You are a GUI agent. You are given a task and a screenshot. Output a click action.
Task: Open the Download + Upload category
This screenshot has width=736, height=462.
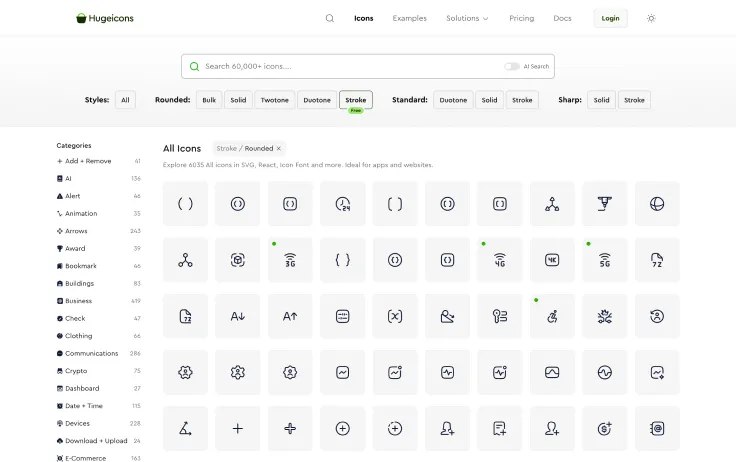tap(99, 441)
